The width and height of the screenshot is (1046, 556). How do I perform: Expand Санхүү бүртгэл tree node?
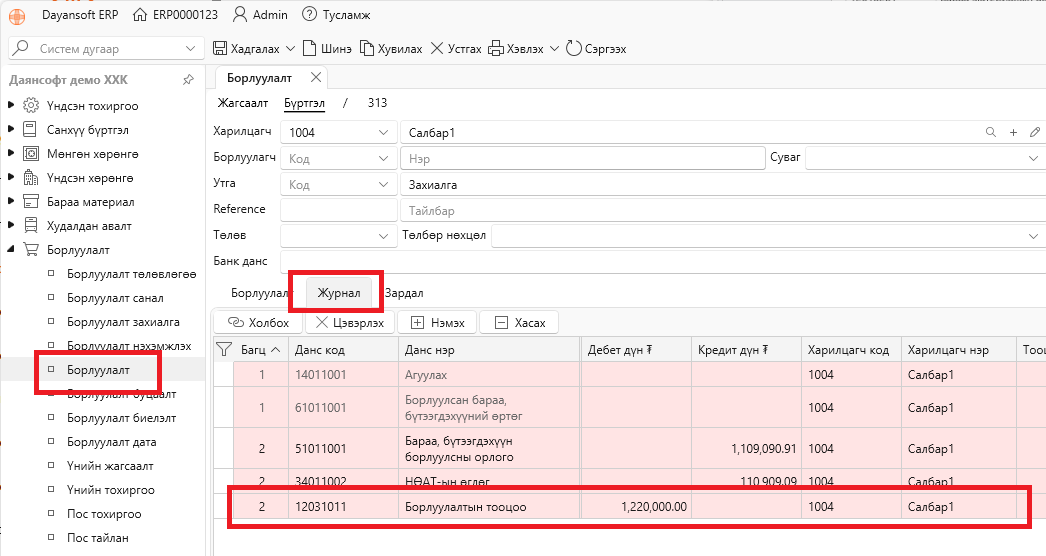11,129
